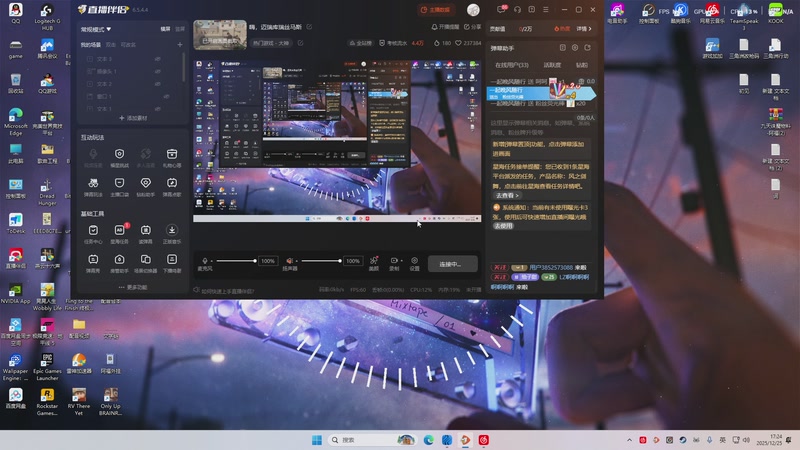This screenshot has height=450, width=800.
Task: Open the microphone device dropdown arrow
Action: coord(212,261)
